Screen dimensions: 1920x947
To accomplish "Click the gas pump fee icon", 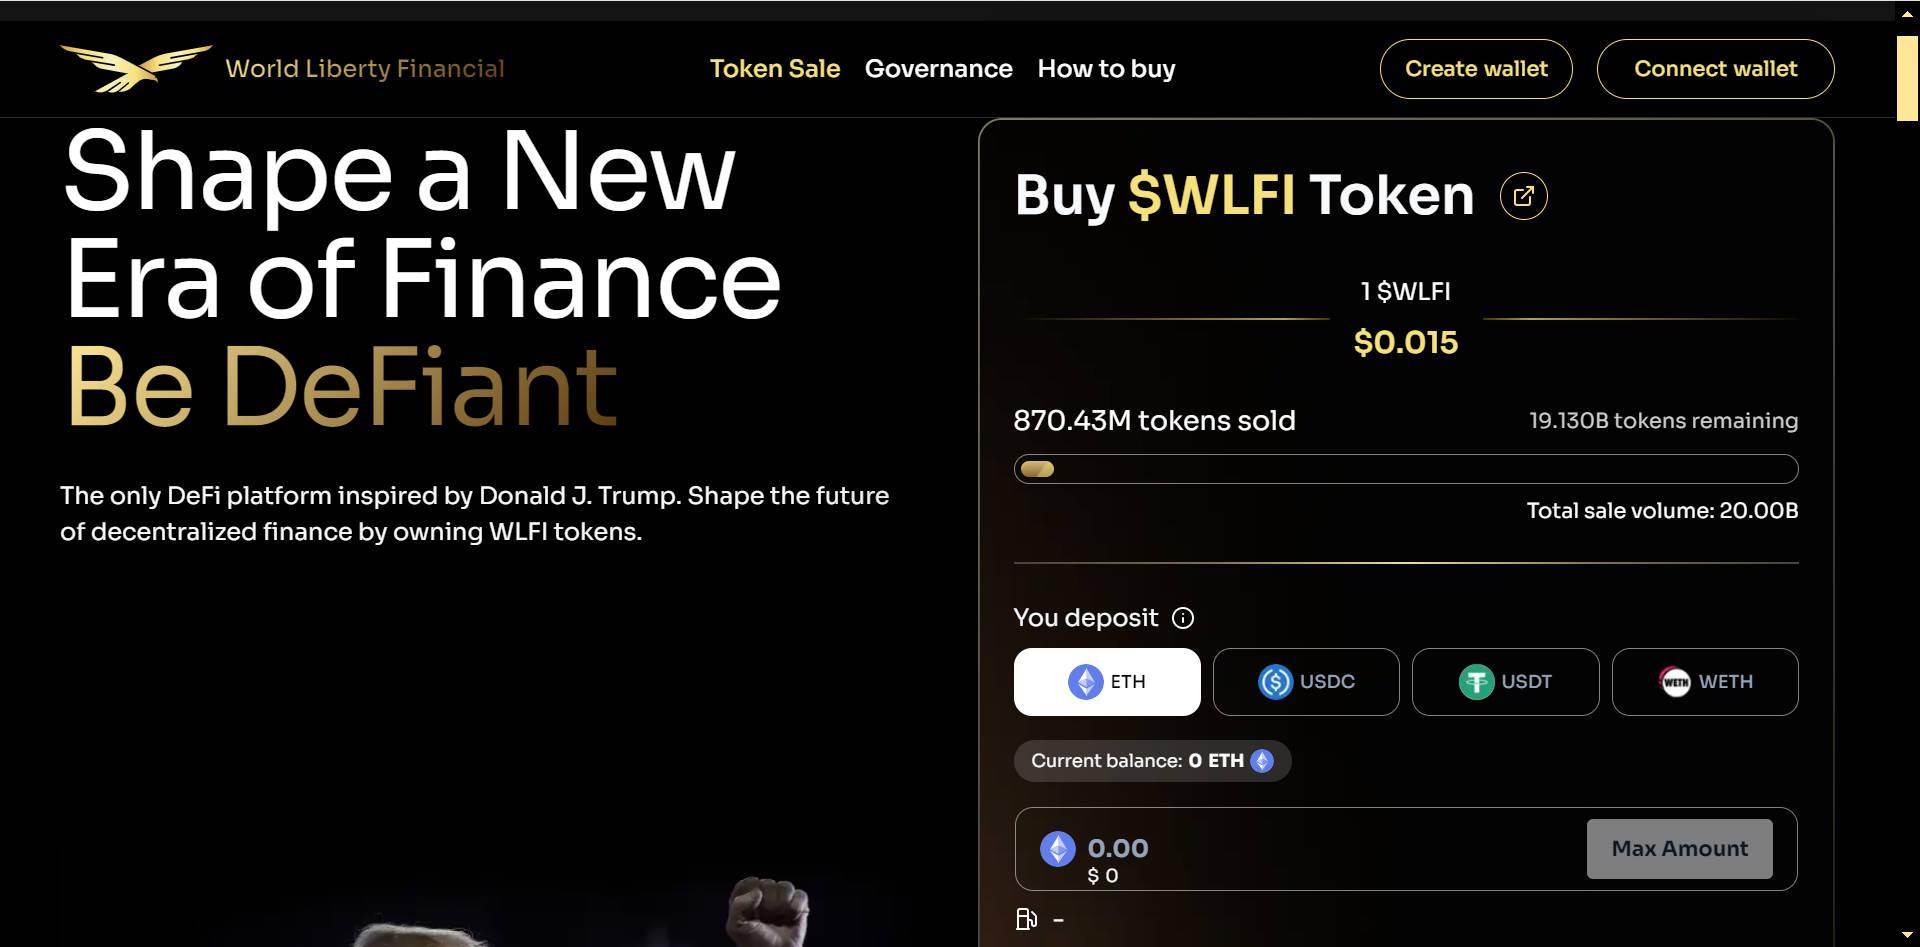I will pos(1026,919).
